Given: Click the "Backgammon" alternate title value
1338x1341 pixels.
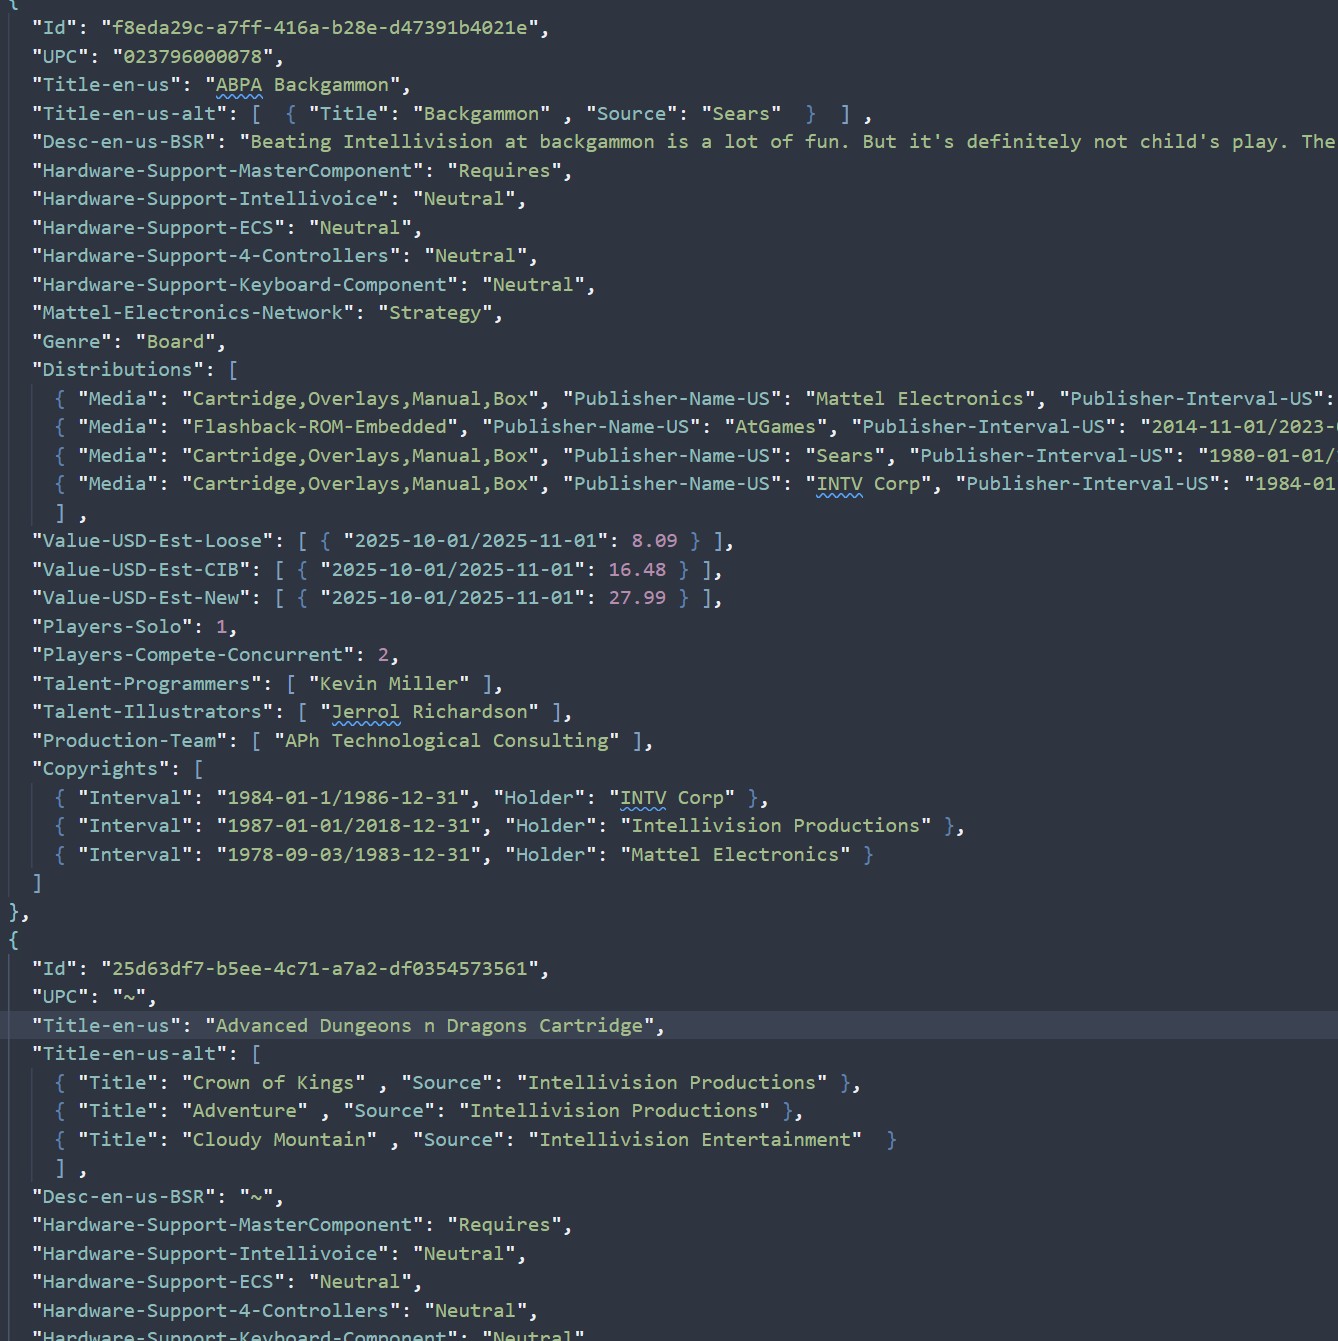Looking at the screenshot, I should coord(481,114).
